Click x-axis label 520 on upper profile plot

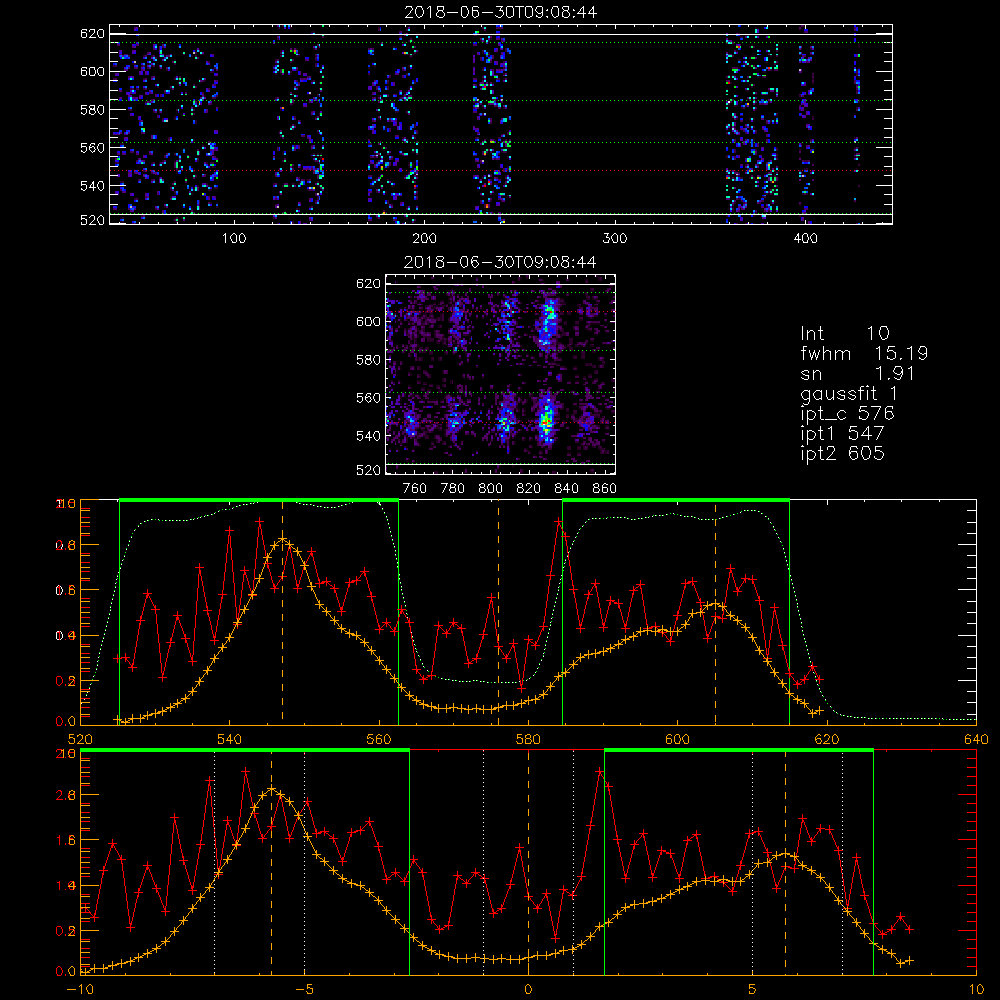tap(80, 739)
